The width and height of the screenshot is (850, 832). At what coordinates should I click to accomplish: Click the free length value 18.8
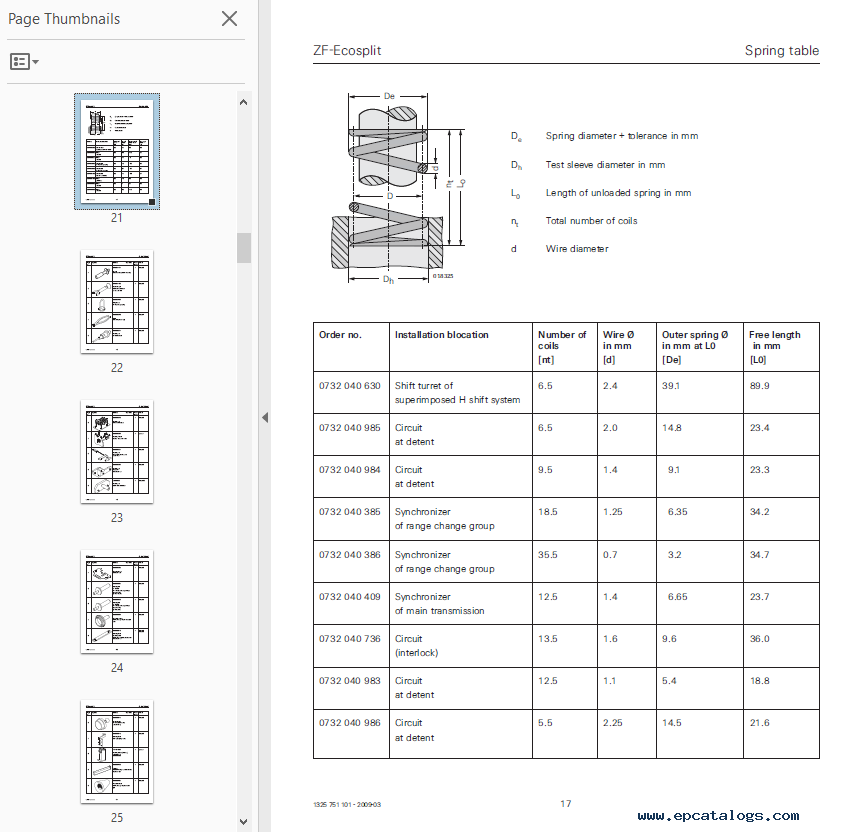click(759, 681)
